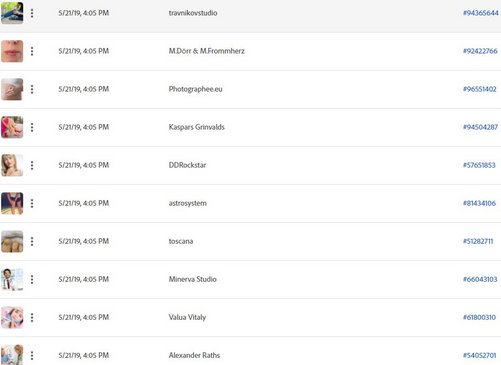Select the lips thumbnail by M.Dörr & M.Frommherz
The image size is (501, 365).
tap(12, 51)
